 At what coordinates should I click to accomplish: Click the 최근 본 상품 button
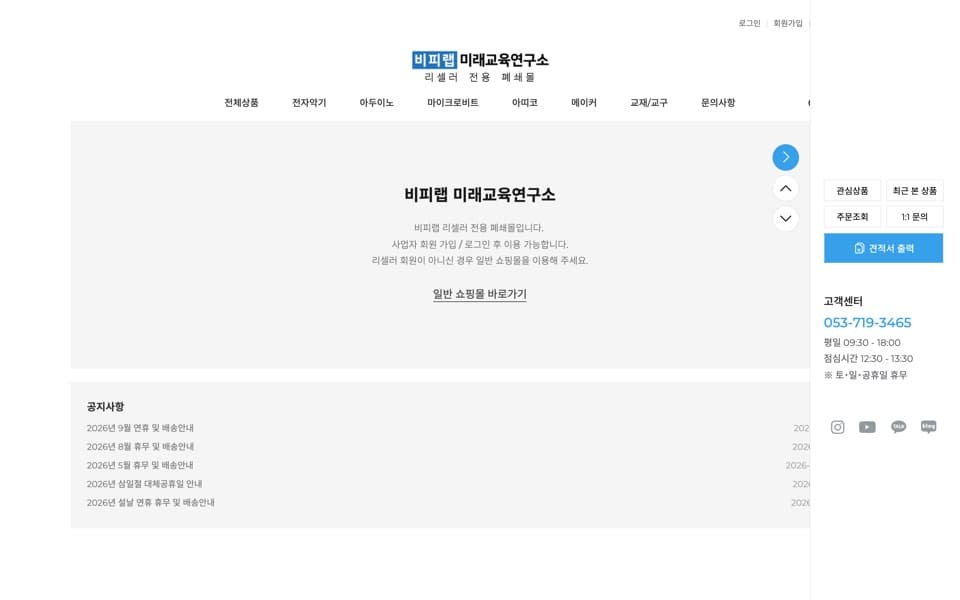[915, 191]
